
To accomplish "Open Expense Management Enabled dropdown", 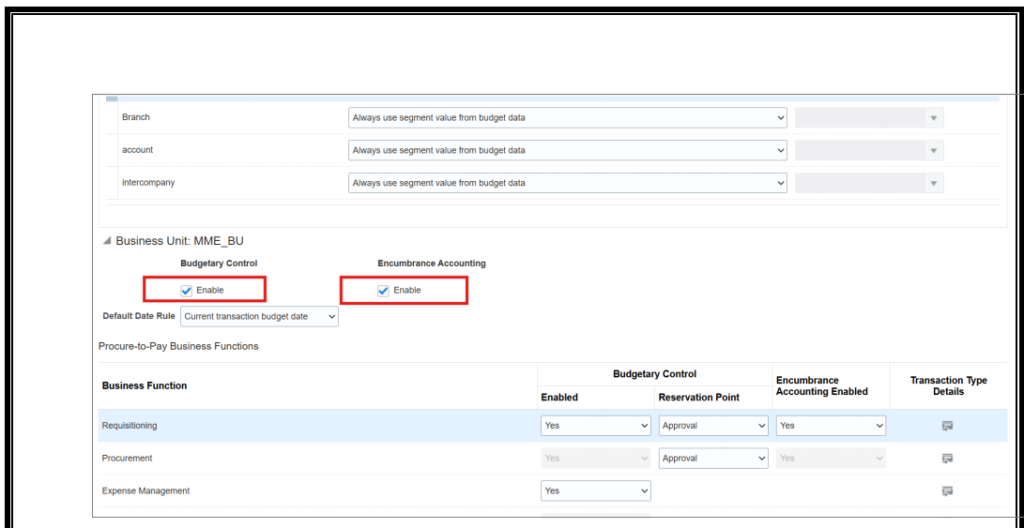I will (x=595, y=491).
